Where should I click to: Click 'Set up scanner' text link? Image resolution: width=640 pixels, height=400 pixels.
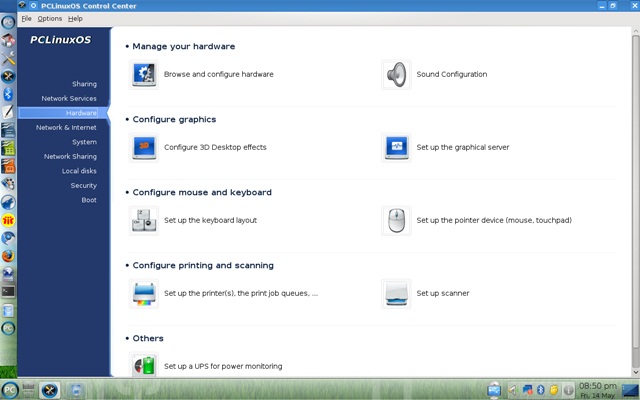point(443,293)
